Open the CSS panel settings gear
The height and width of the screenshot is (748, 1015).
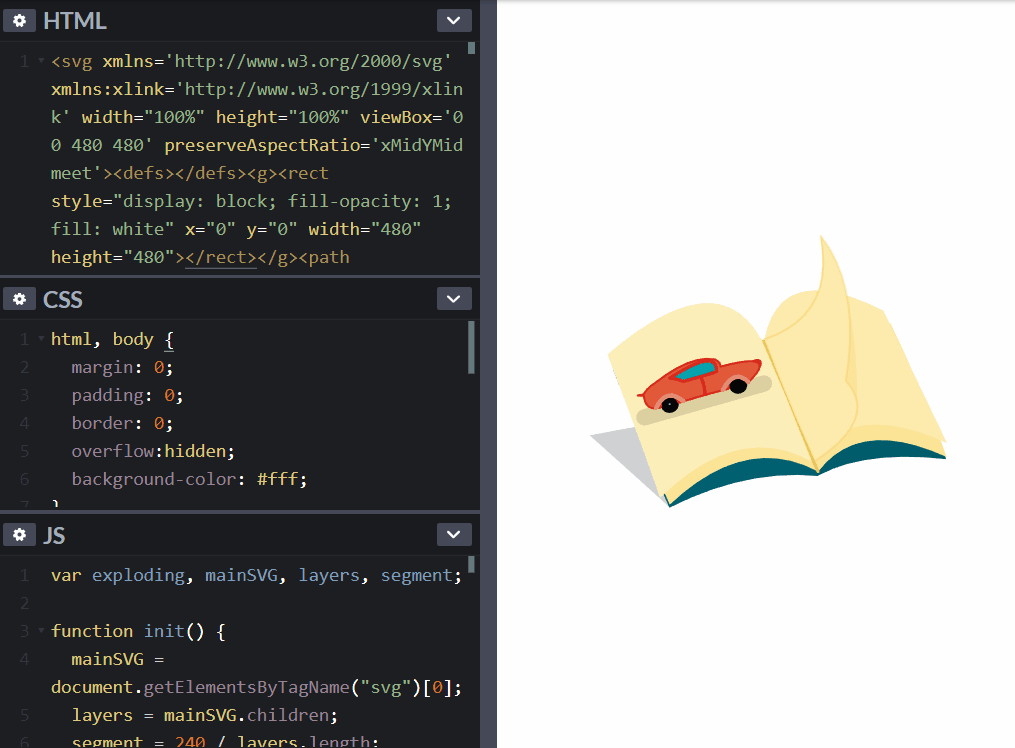tap(19, 298)
